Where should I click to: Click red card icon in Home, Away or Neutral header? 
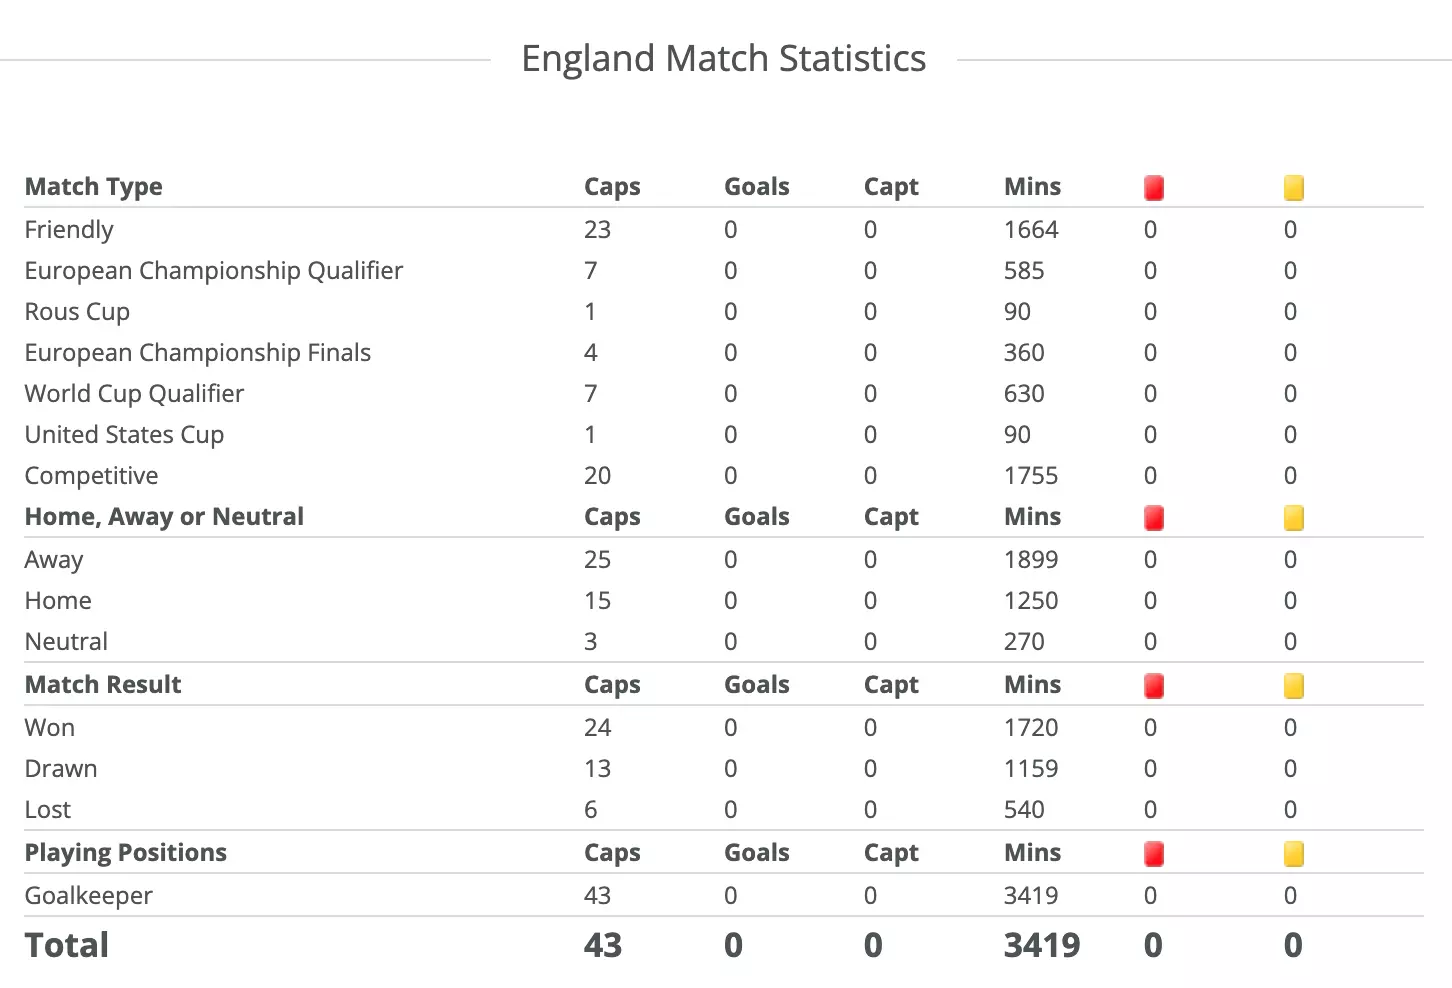[1154, 518]
